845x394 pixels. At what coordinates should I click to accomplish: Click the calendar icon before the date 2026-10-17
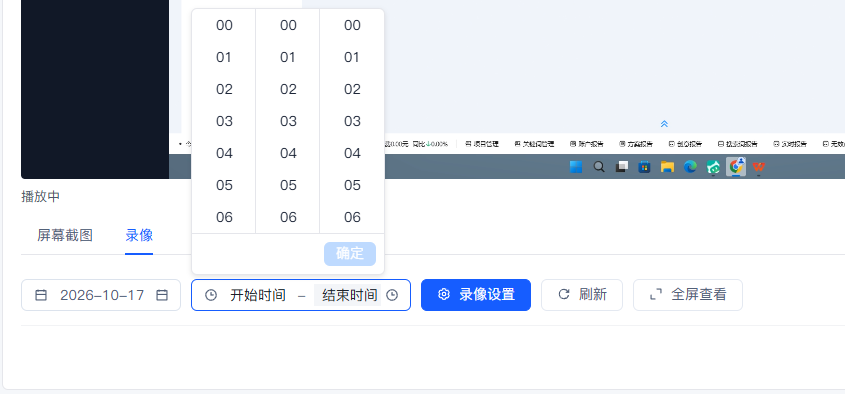(x=41, y=295)
